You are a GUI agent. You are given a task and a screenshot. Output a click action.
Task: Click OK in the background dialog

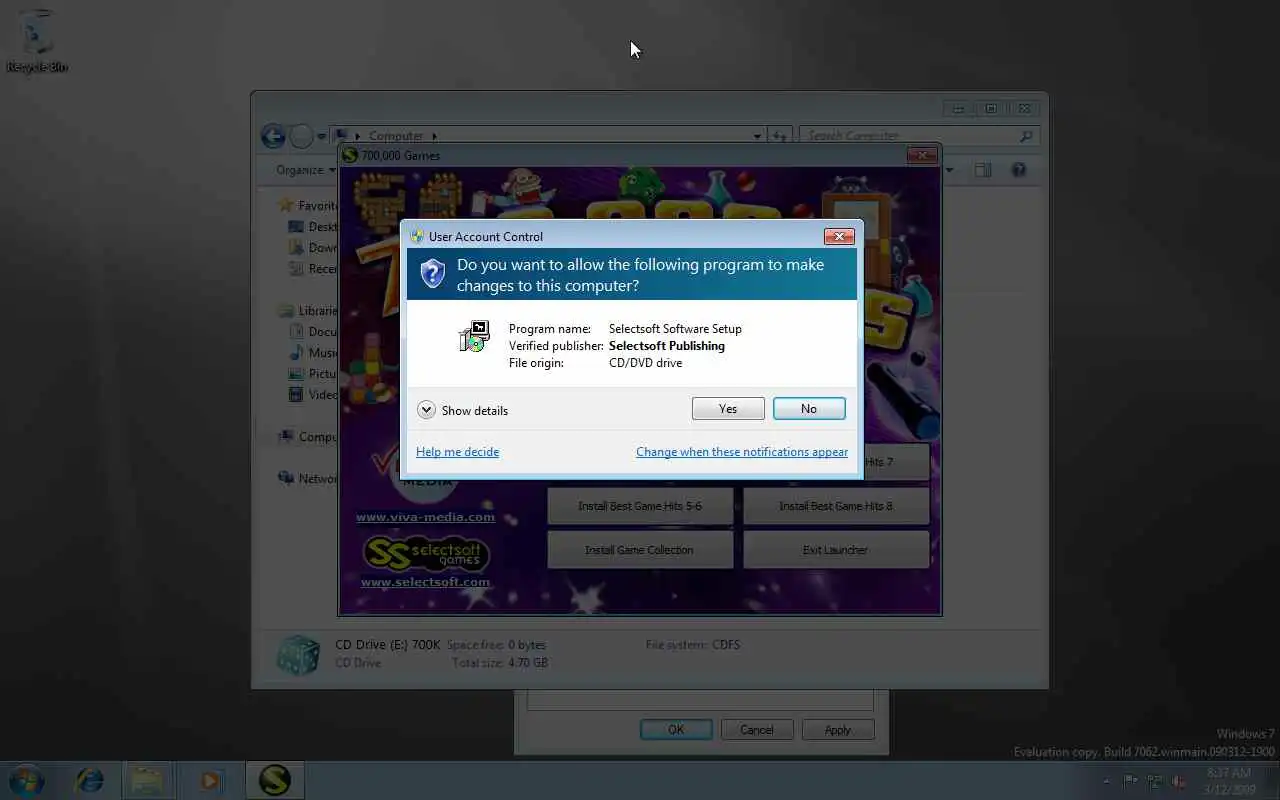point(676,730)
